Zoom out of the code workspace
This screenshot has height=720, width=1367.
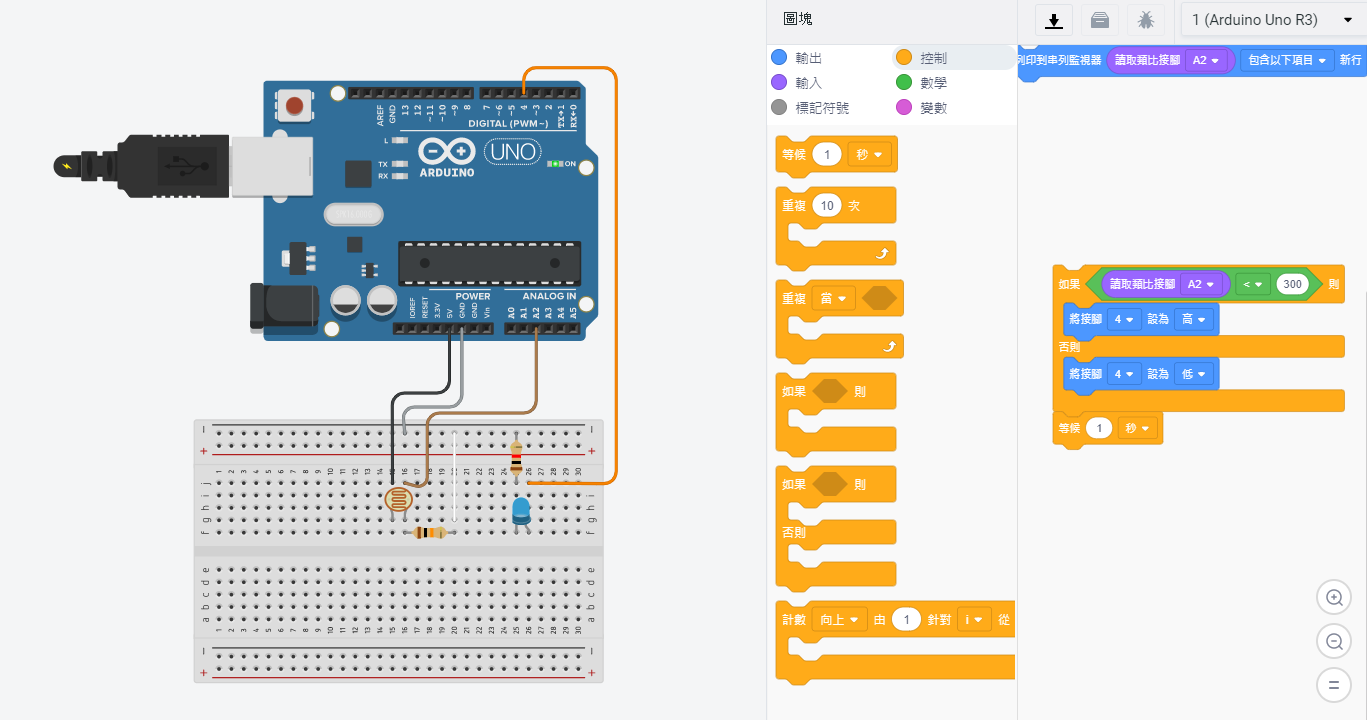click(x=1333, y=642)
